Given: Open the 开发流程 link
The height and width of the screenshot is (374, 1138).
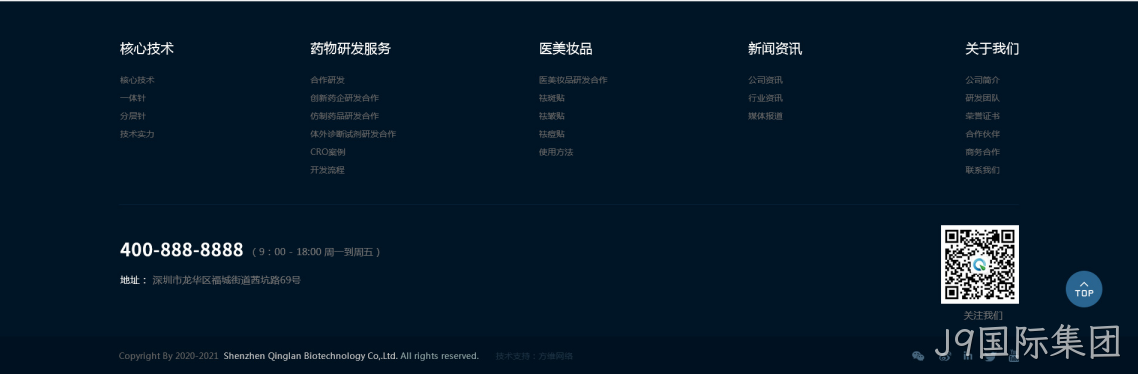Looking at the screenshot, I should click(x=327, y=171).
